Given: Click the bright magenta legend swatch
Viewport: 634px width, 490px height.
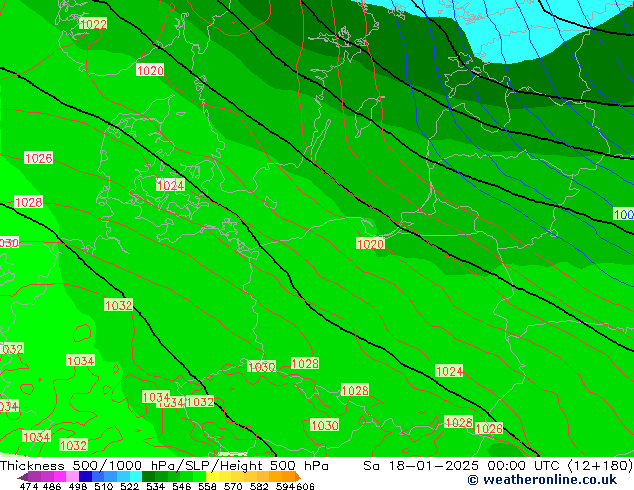Looking at the screenshot, I should coord(60,476).
